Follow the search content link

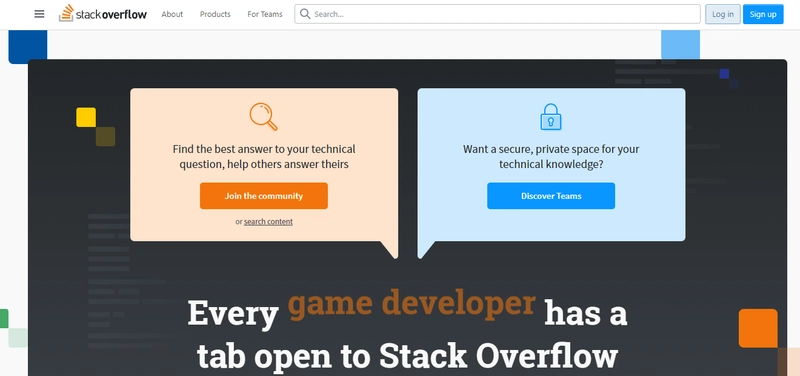(x=268, y=221)
